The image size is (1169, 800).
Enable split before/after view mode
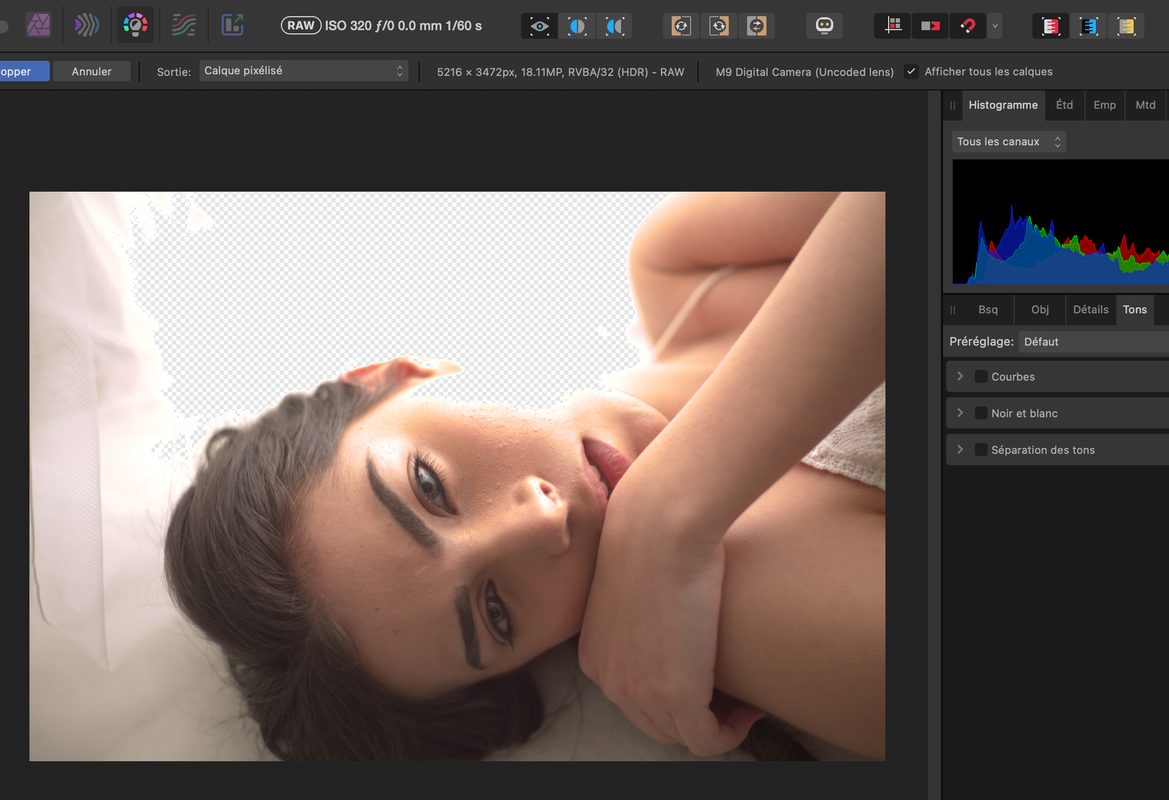click(578, 26)
